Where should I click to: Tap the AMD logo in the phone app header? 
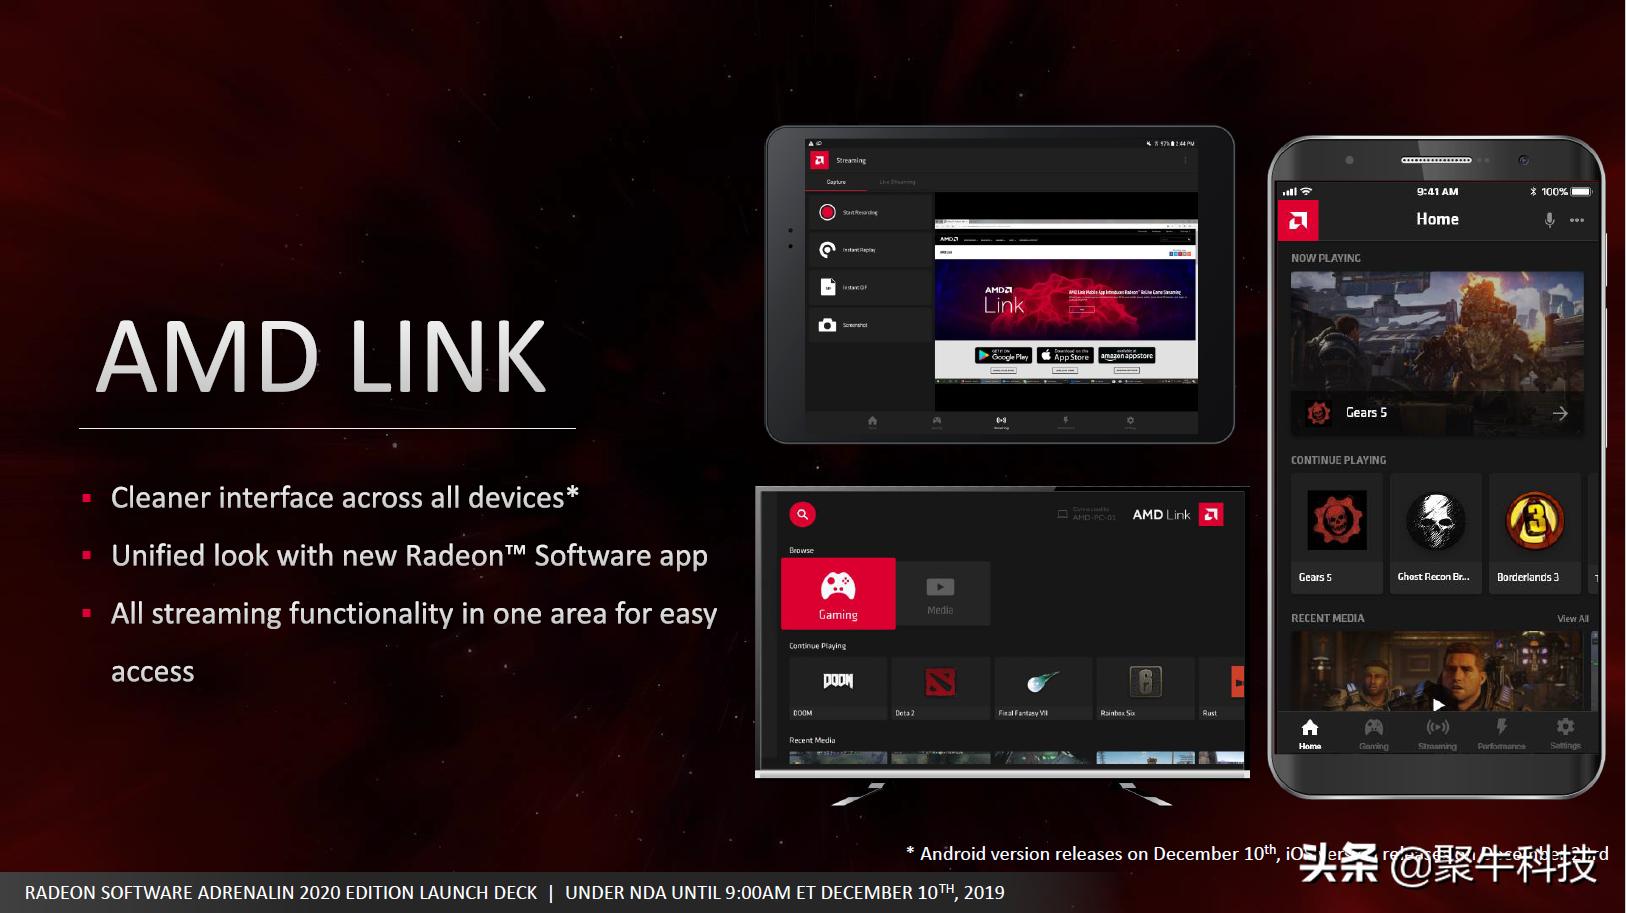pyautogui.click(x=1298, y=220)
